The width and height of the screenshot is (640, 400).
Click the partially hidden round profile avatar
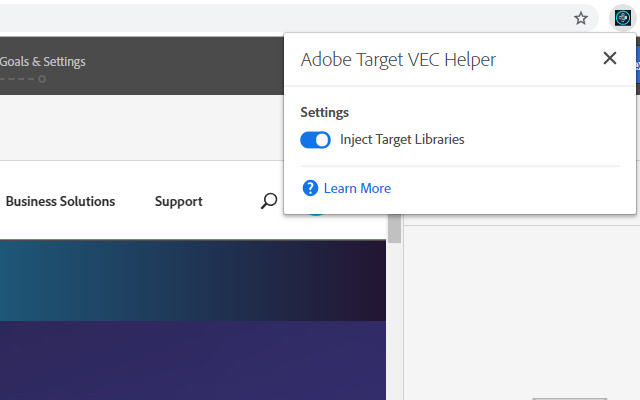point(316,212)
